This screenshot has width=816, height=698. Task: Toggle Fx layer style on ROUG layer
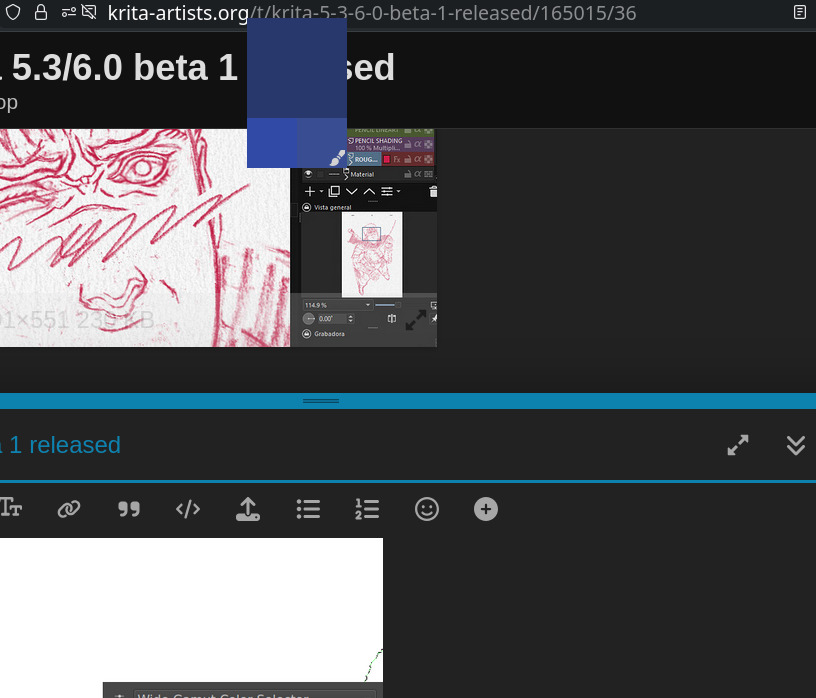tap(397, 159)
